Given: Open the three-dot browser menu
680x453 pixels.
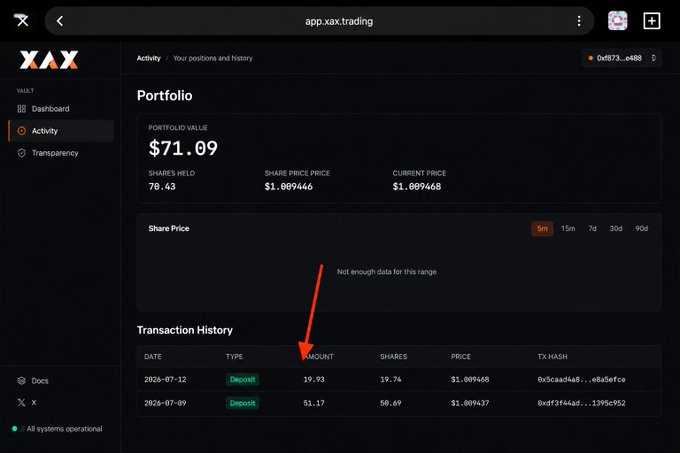Looking at the screenshot, I should pos(579,21).
